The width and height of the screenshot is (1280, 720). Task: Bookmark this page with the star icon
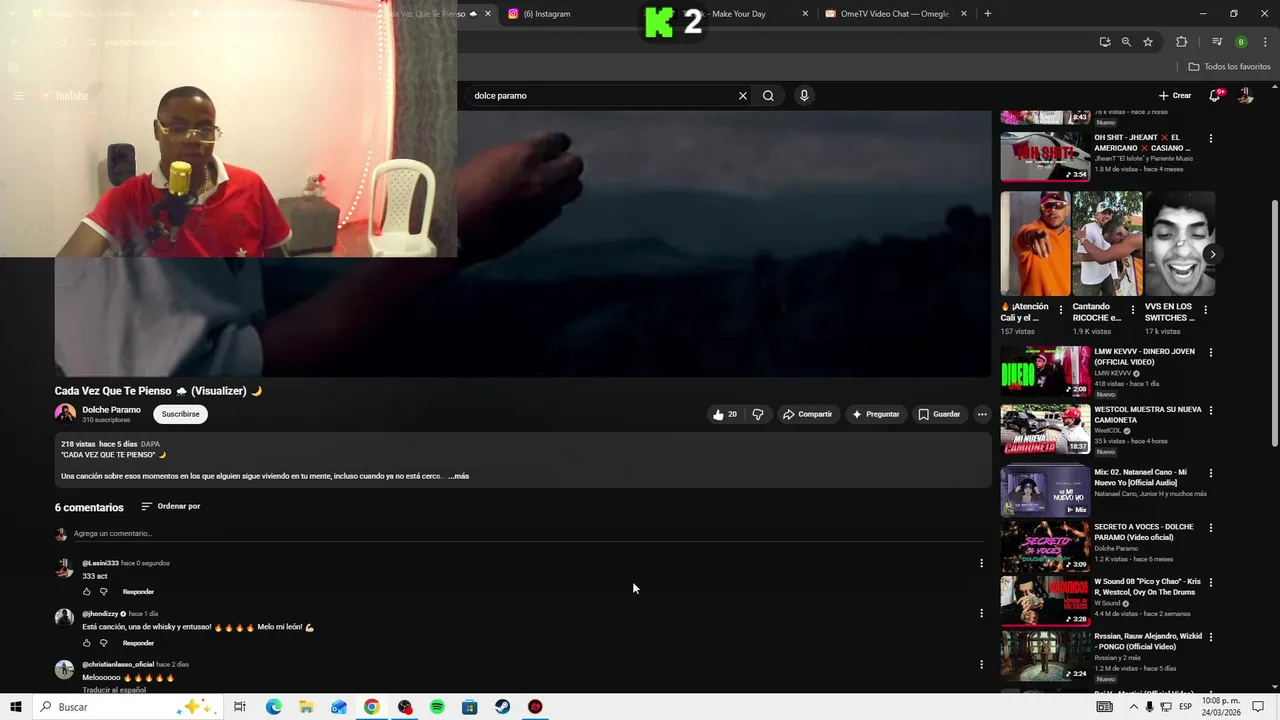(x=1148, y=42)
